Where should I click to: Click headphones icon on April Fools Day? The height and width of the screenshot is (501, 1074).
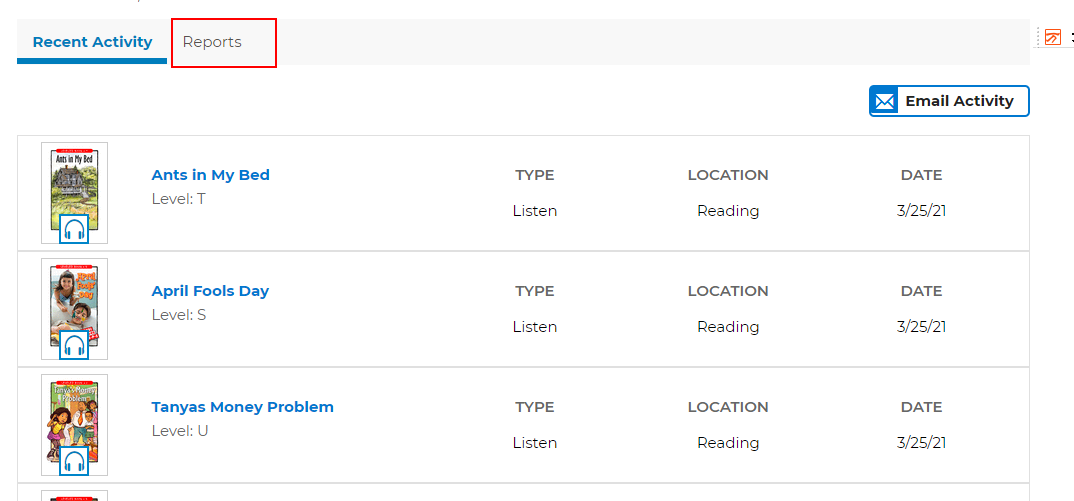74,345
